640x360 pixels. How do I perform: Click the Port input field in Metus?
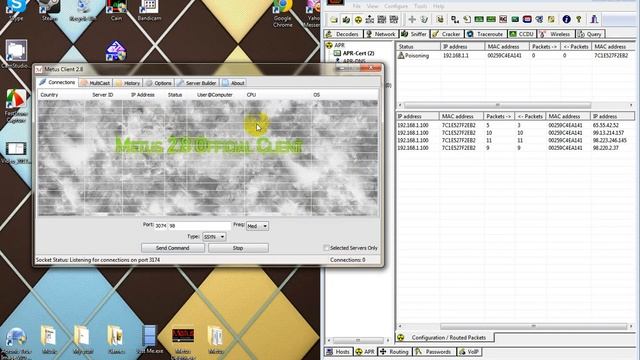point(192,226)
